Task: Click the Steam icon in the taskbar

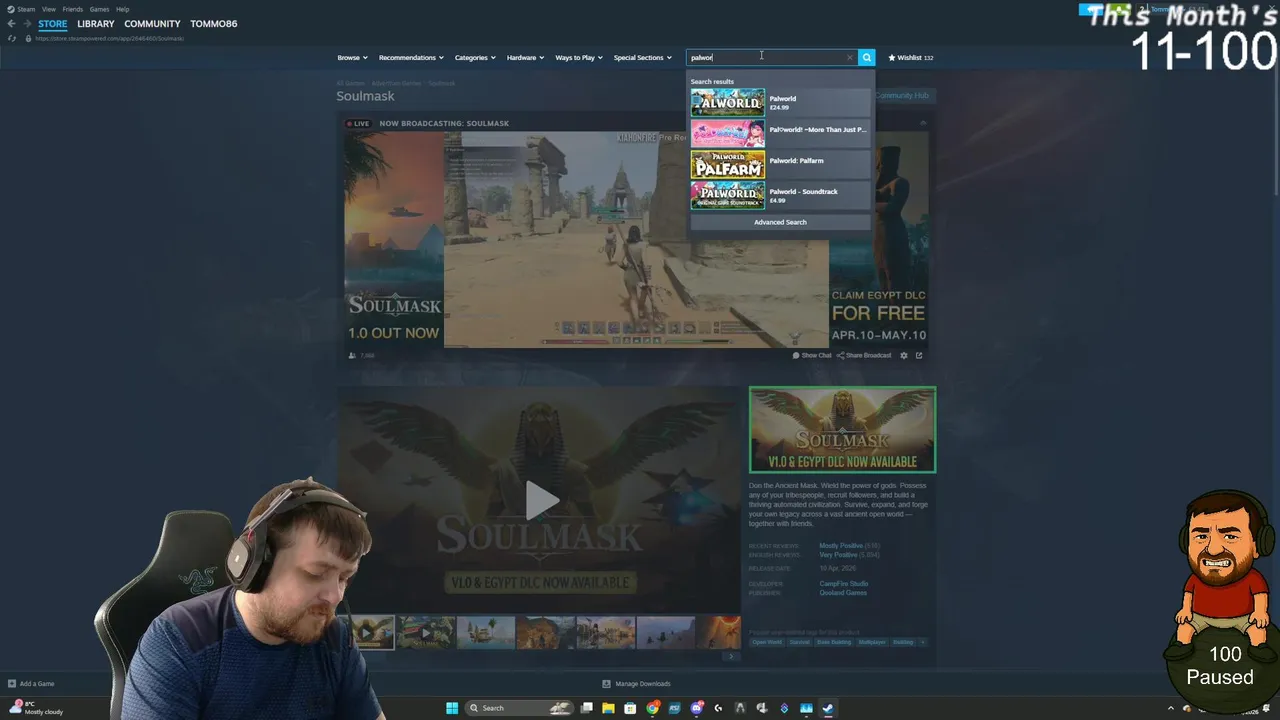Action: [x=828, y=708]
